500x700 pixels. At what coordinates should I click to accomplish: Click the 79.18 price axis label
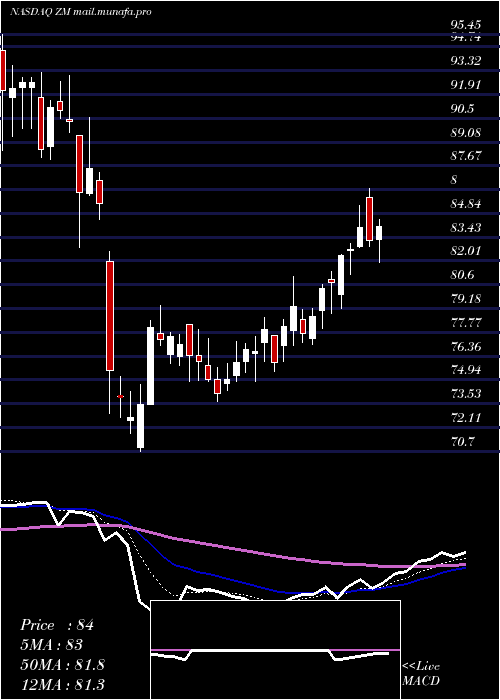click(x=466, y=299)
